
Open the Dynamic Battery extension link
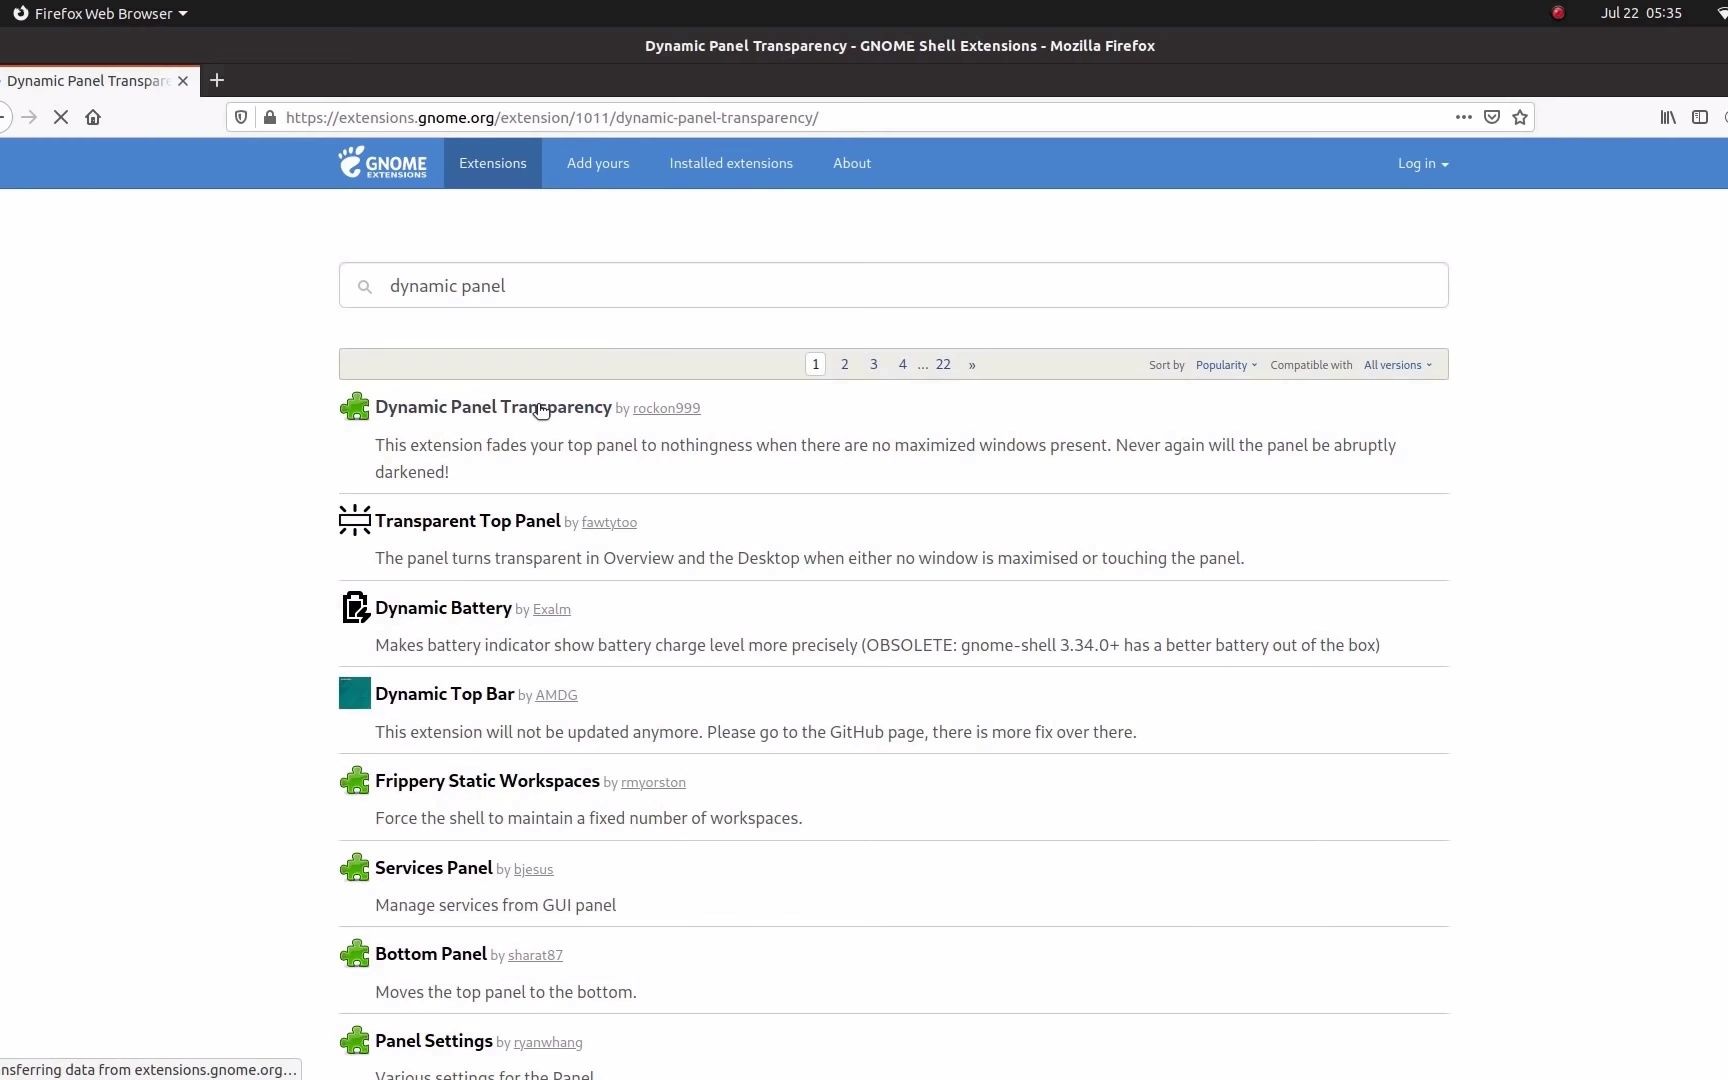[x=443, y=608]
